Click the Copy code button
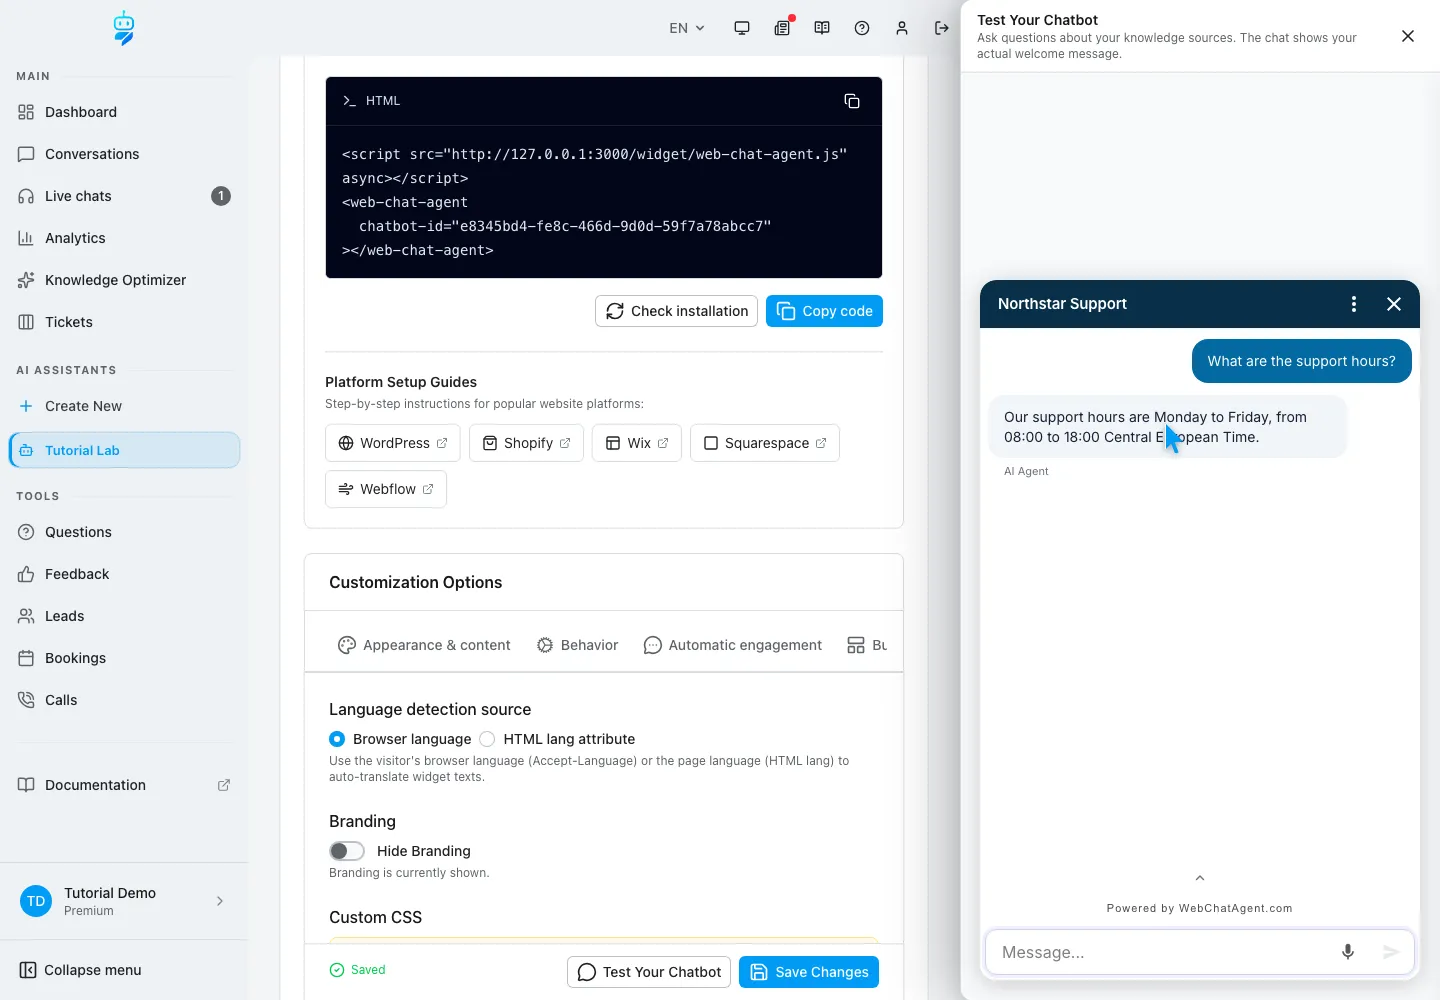 pyautogui.click(x=824, y=311)
